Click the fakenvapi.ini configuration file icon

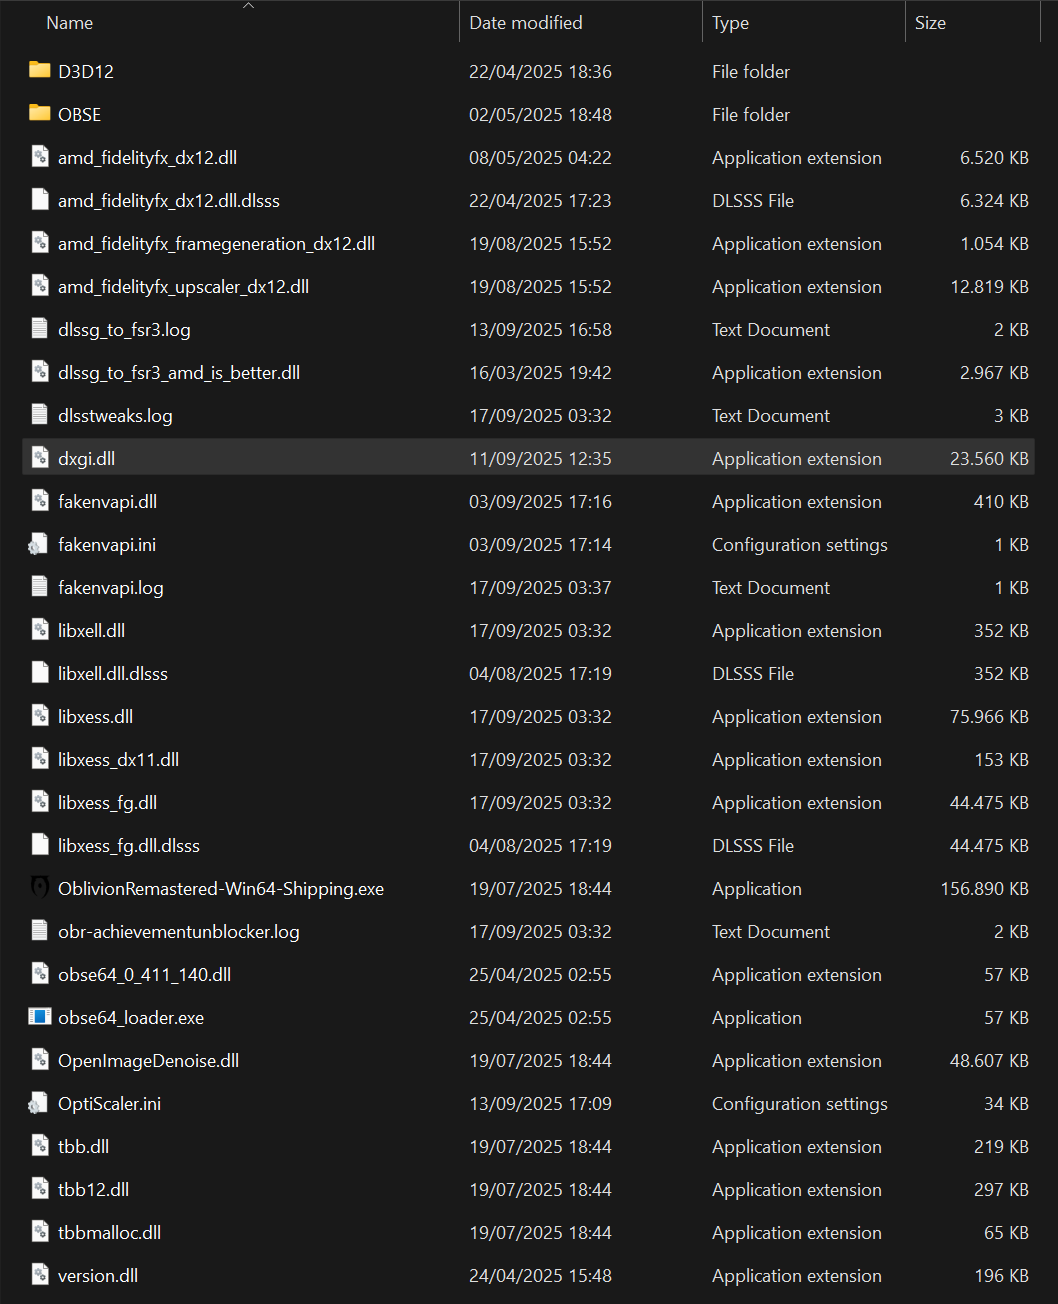(39, 545)
